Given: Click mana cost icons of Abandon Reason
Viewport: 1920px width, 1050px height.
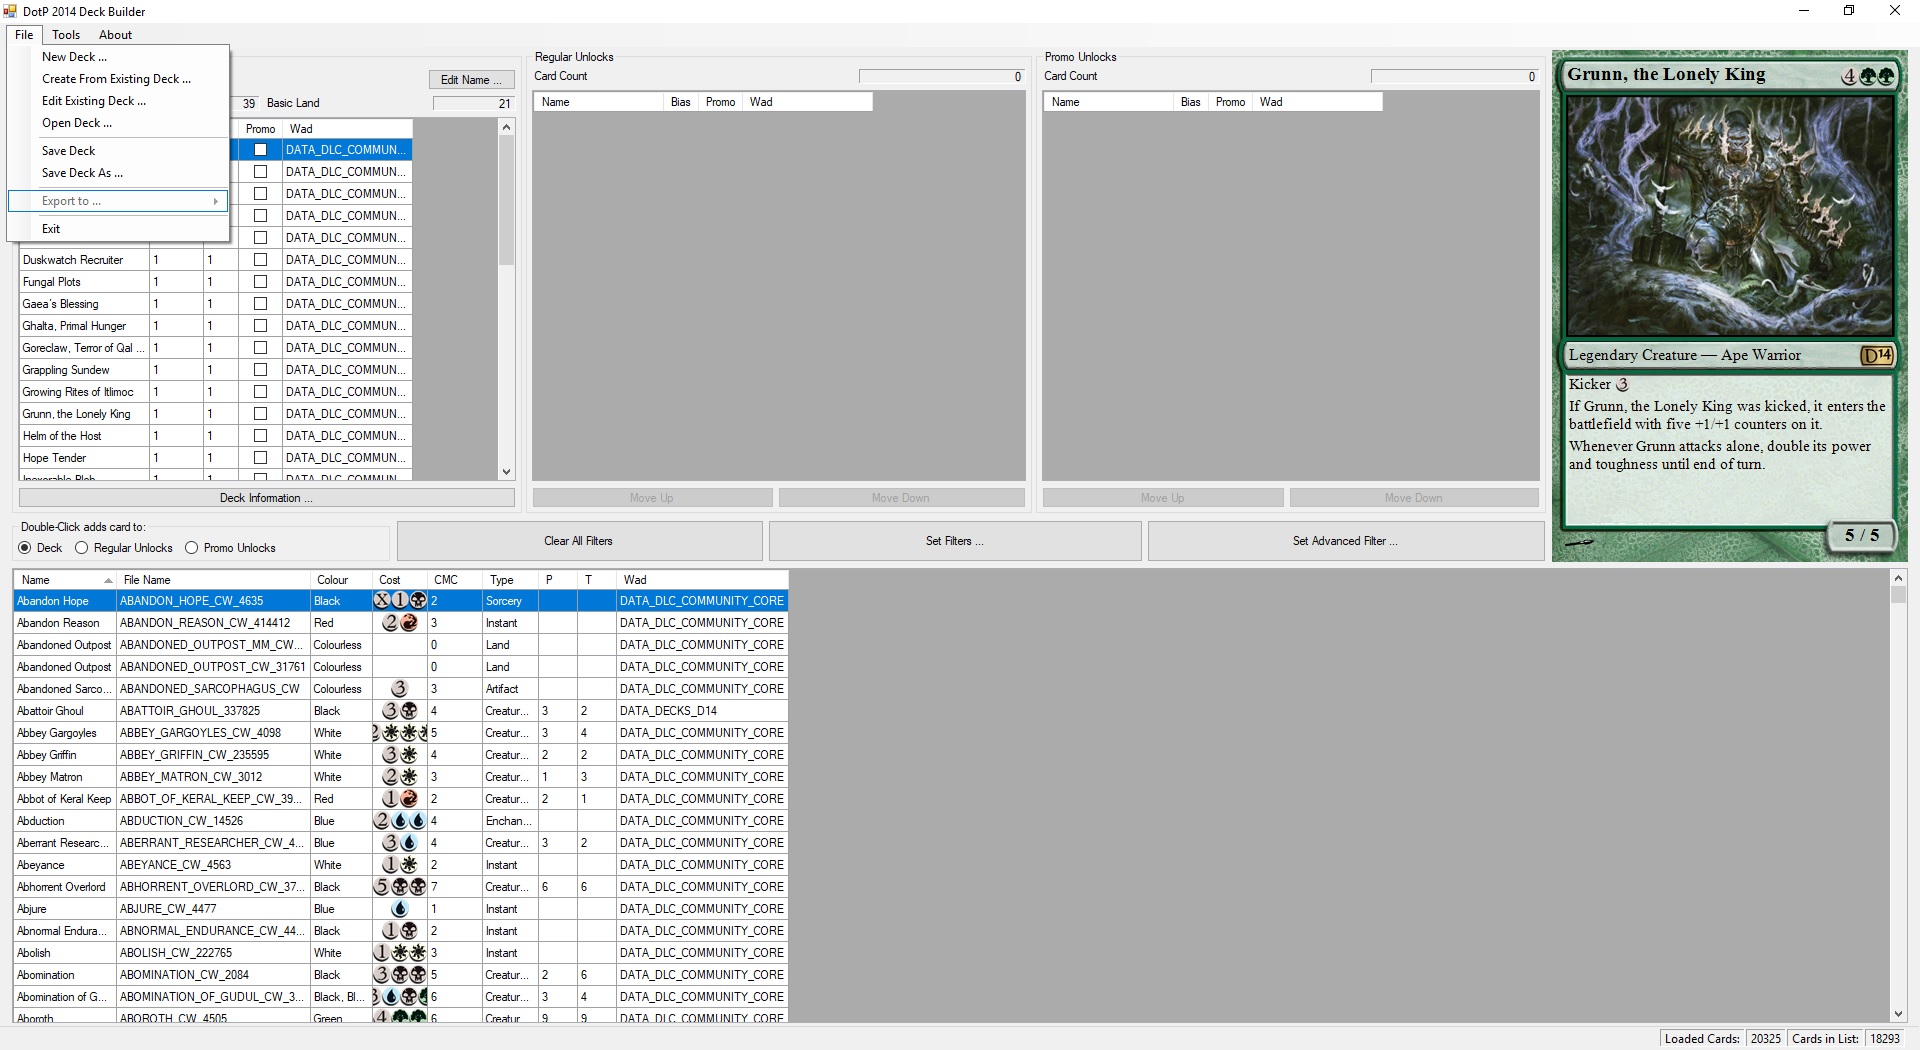Looking at the screenshot, I should 400,623.
